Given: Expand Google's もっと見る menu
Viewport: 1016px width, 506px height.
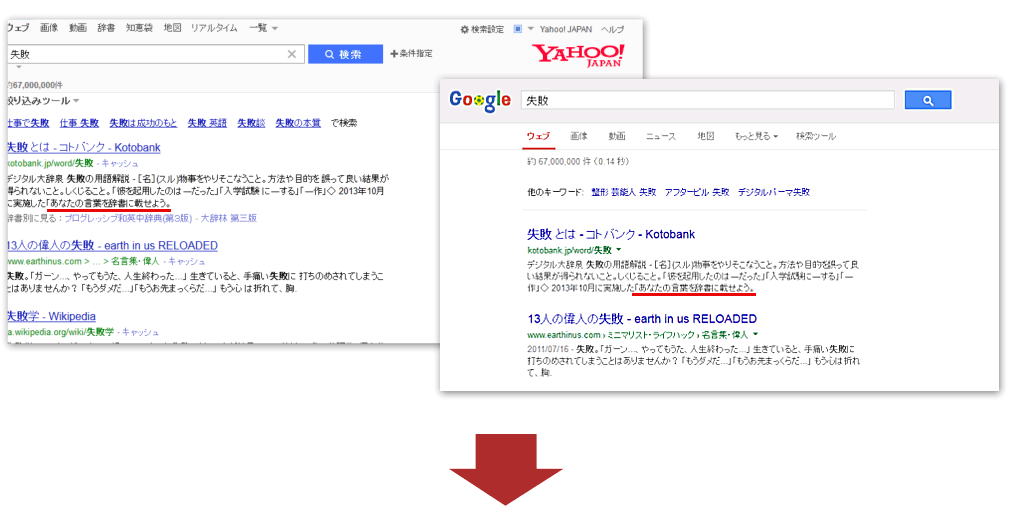Looking at the screenshot, I should (x=756, y=136).
